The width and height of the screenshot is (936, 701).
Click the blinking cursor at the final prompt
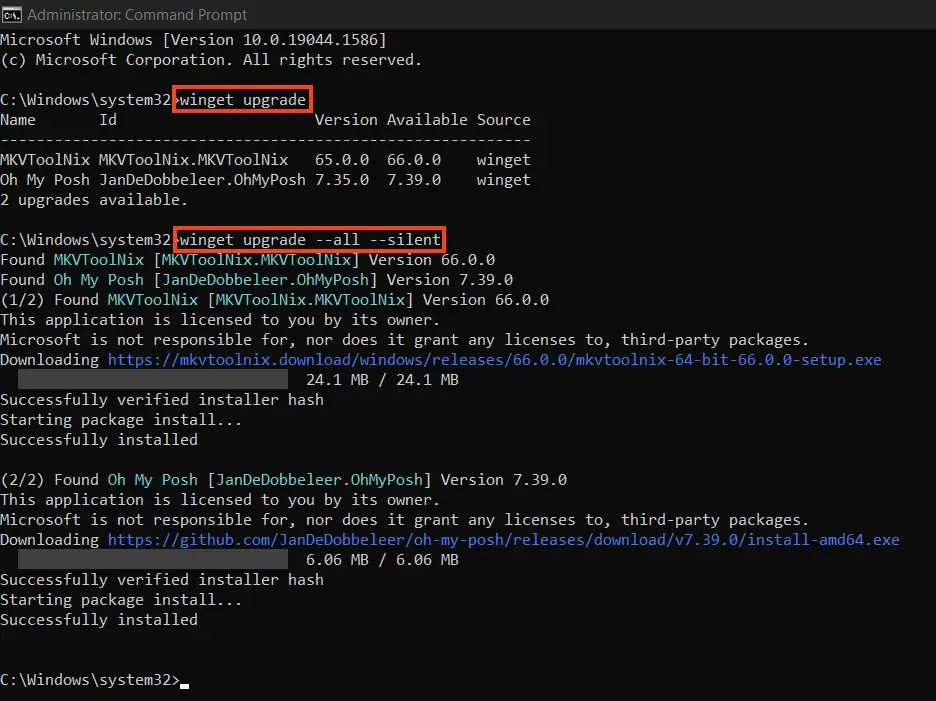(184, 683)
